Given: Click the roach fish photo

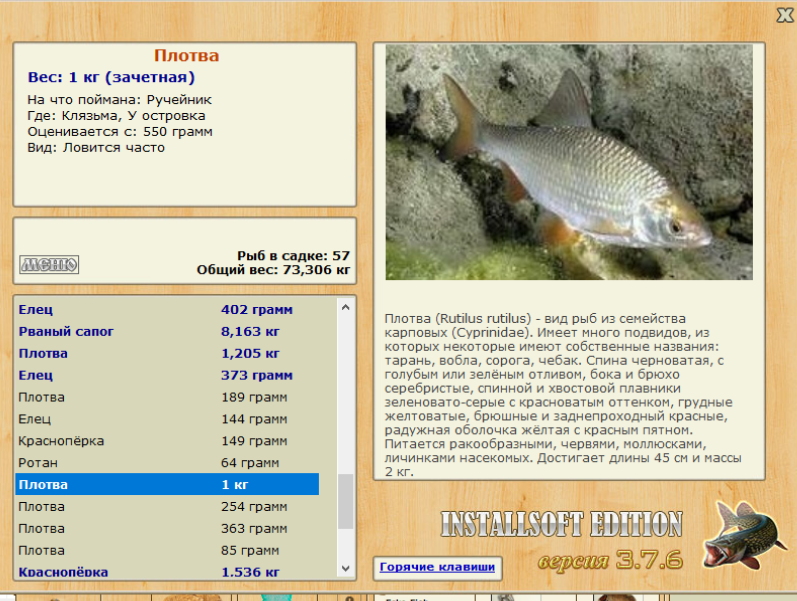Looking at the screenshot, I should point(569,162).
